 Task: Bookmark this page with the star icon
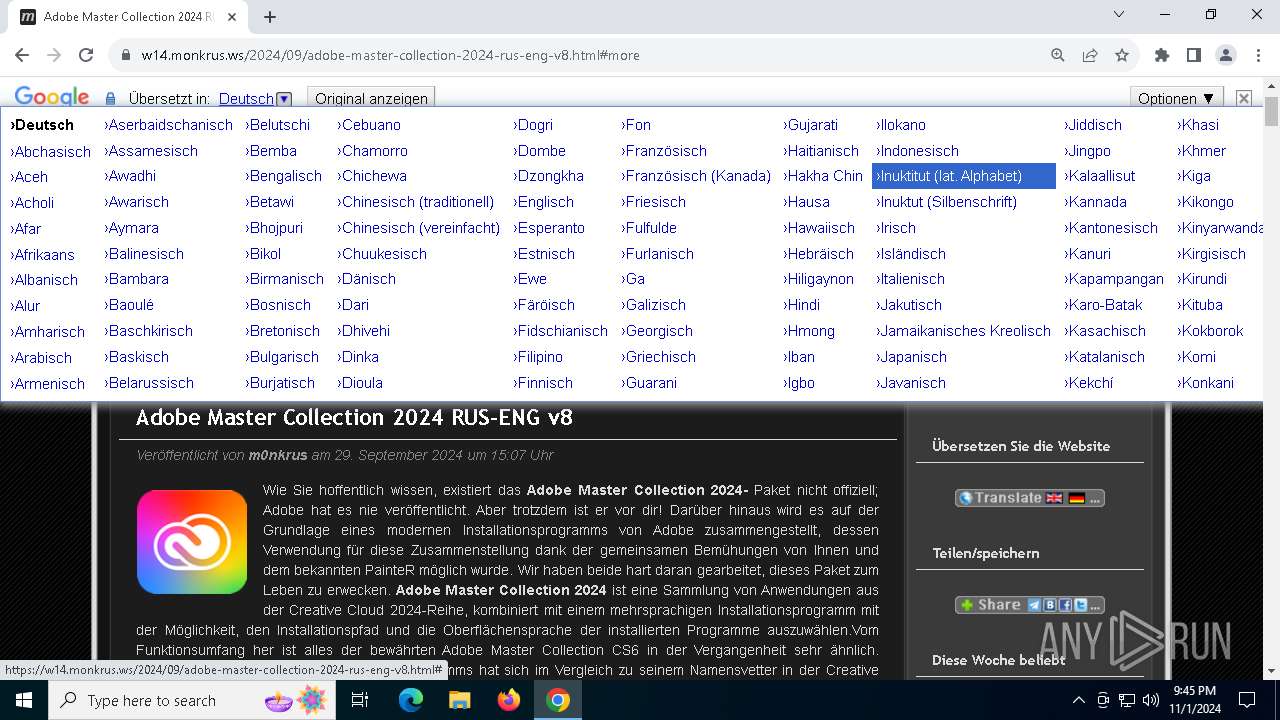[x=1122, y=55]
